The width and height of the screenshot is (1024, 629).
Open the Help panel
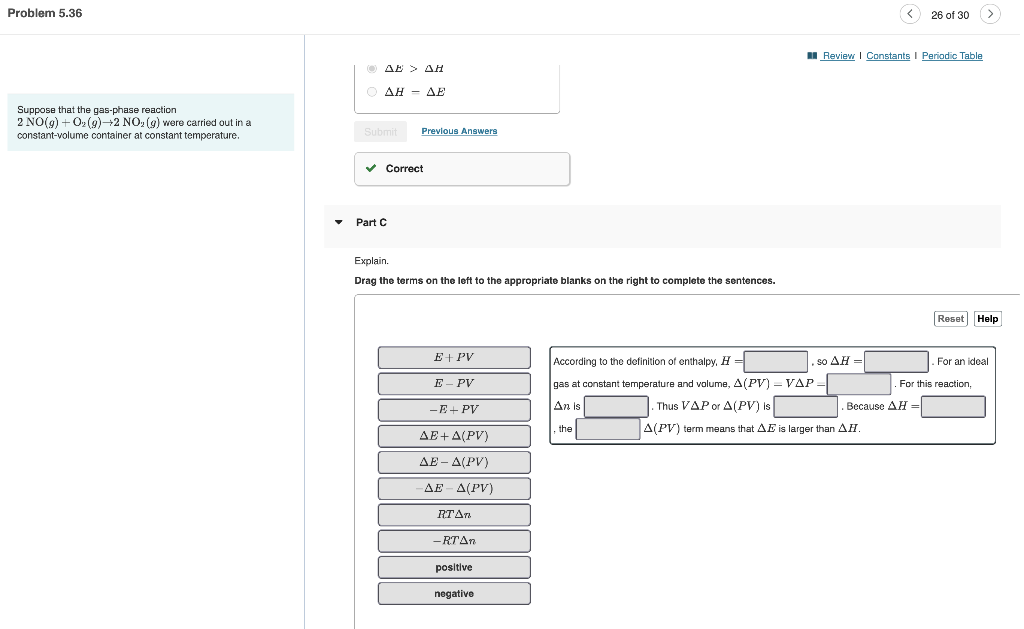pyautogui.click(x=987, y=318)
